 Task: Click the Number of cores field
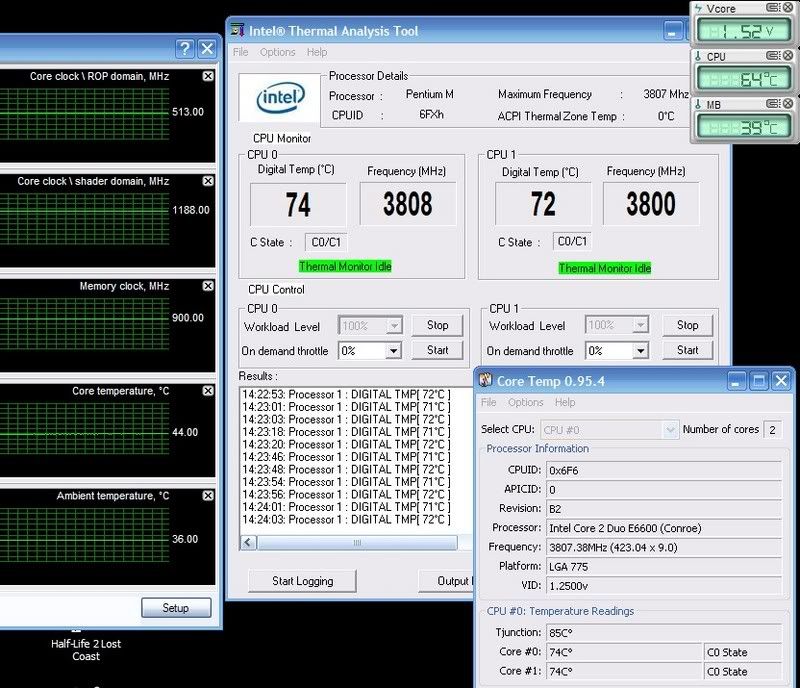click(772, 430)
